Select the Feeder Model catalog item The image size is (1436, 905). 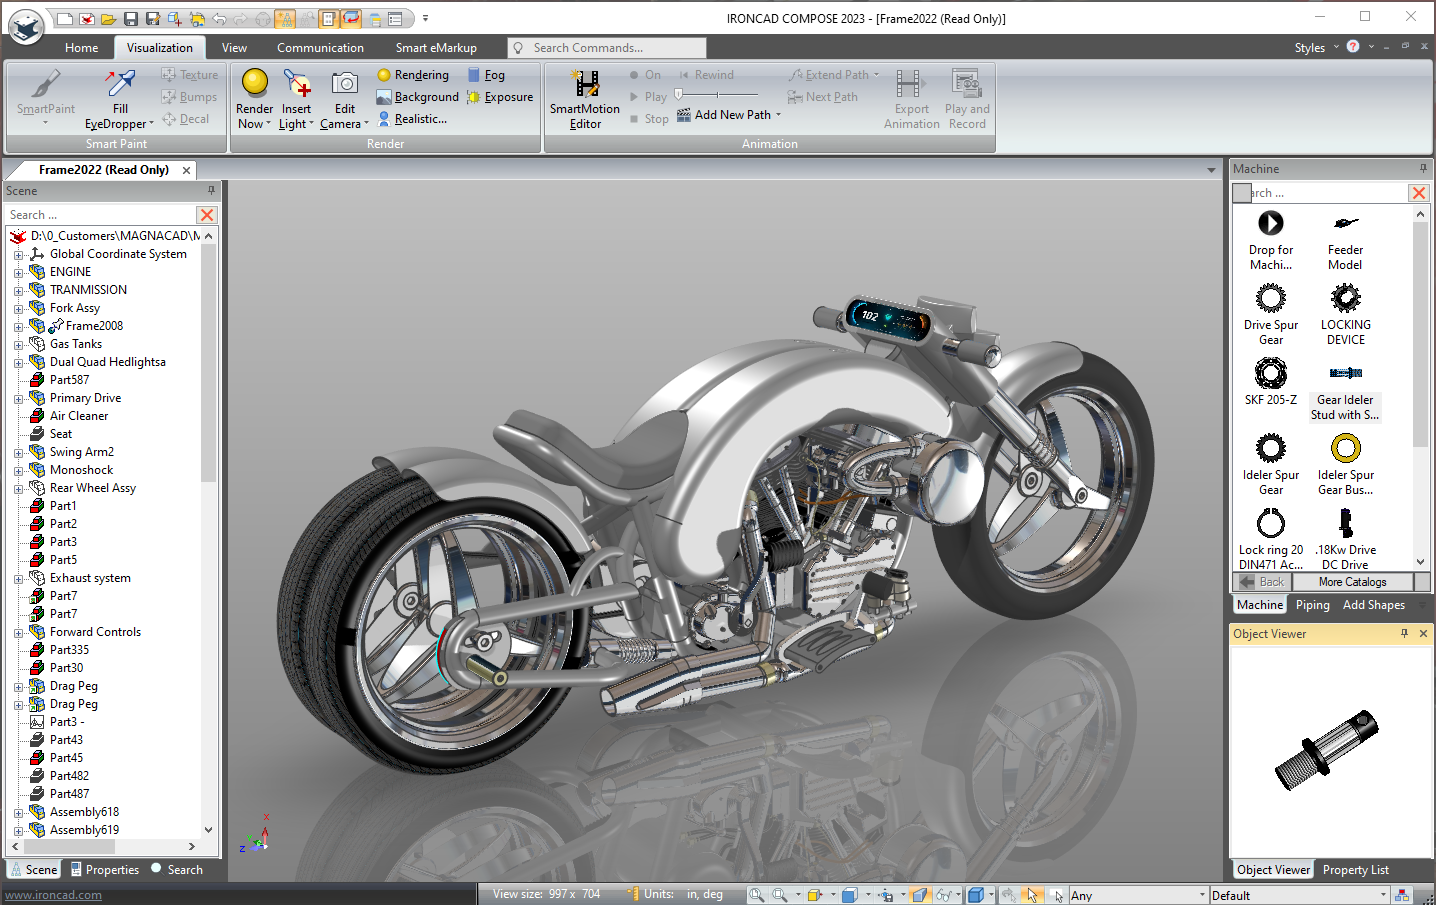click(x=1345, y=240)
